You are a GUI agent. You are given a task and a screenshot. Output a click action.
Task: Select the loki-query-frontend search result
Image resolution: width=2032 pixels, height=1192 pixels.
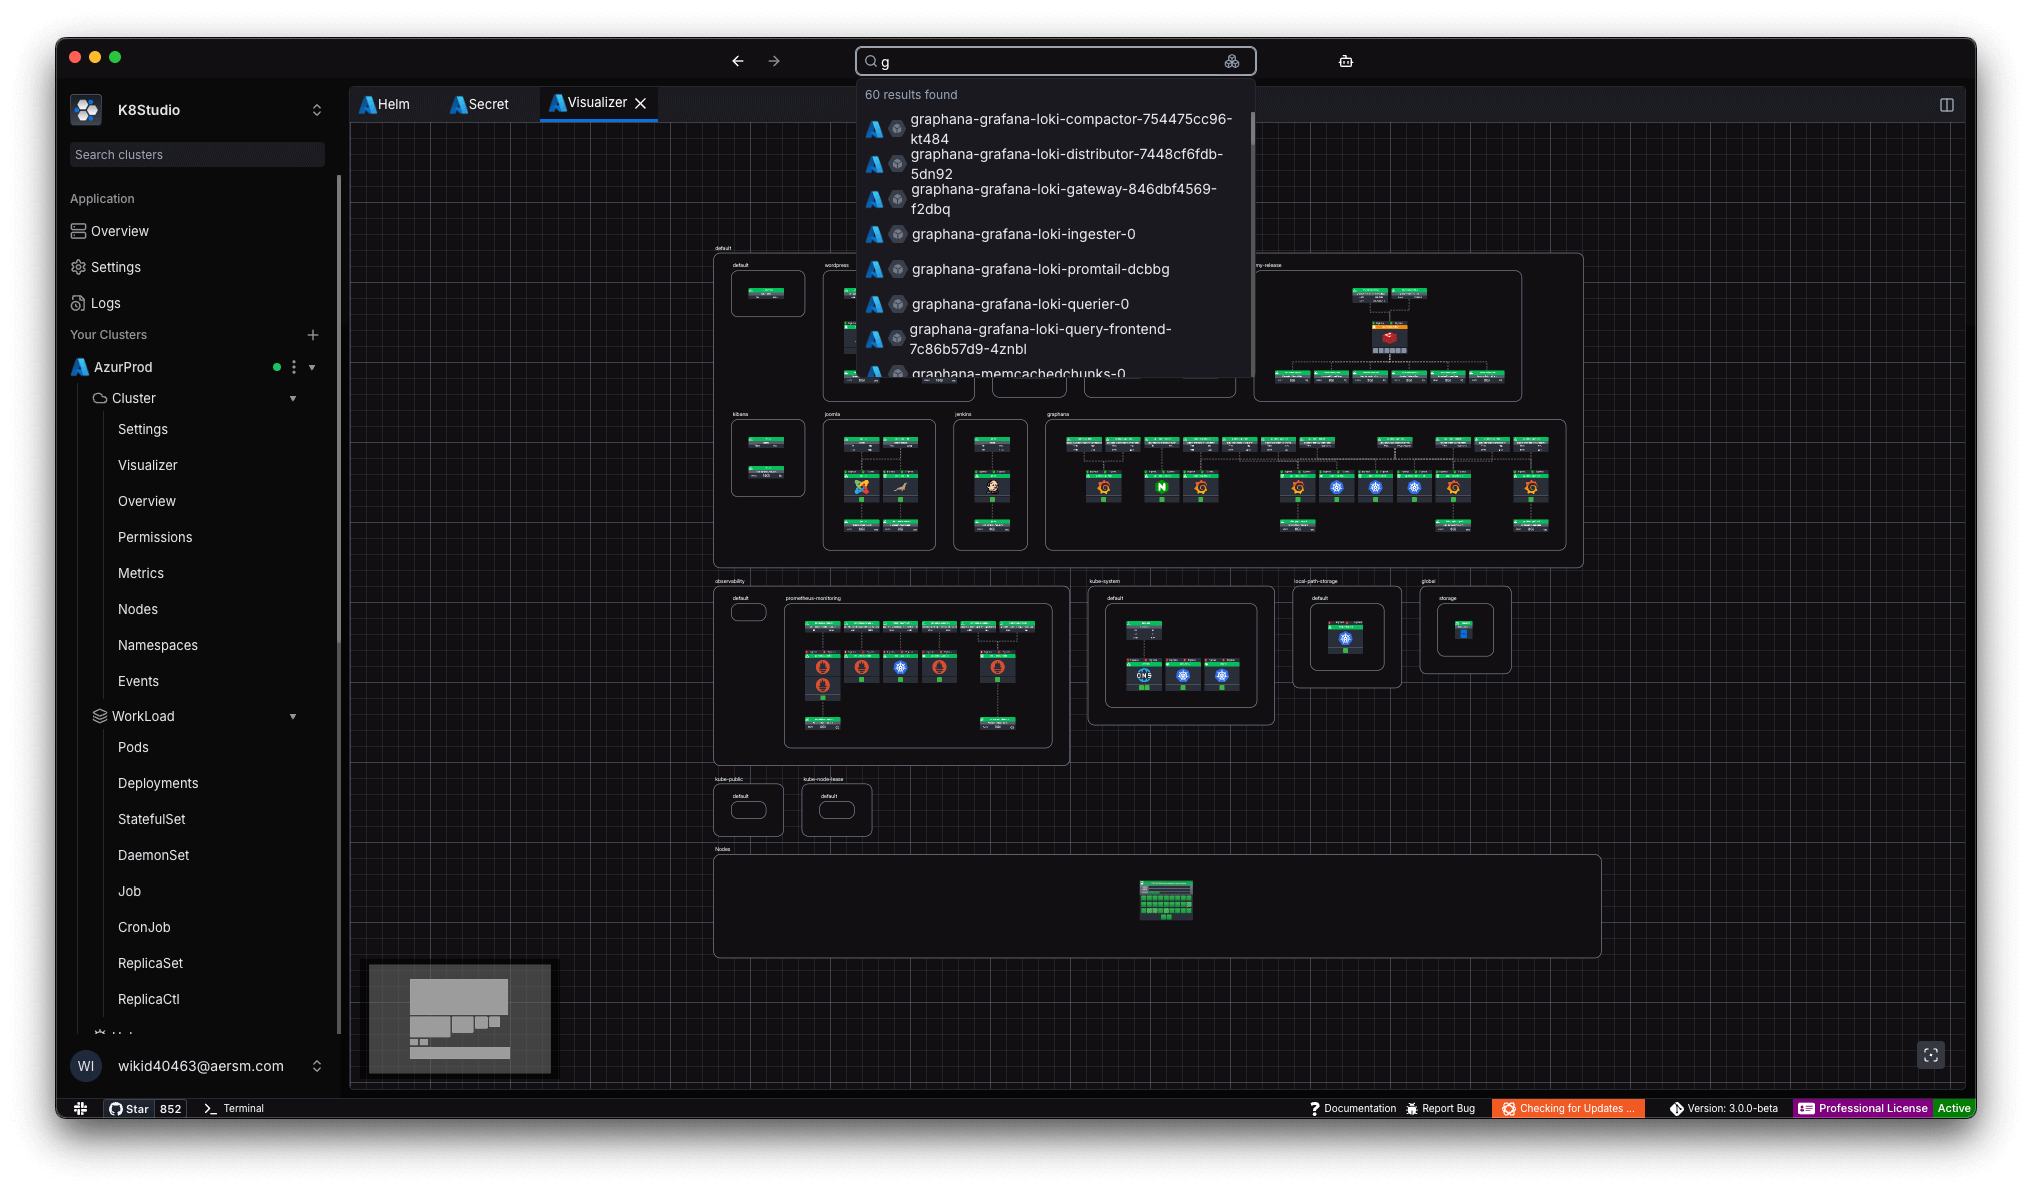coord(1055,339)
